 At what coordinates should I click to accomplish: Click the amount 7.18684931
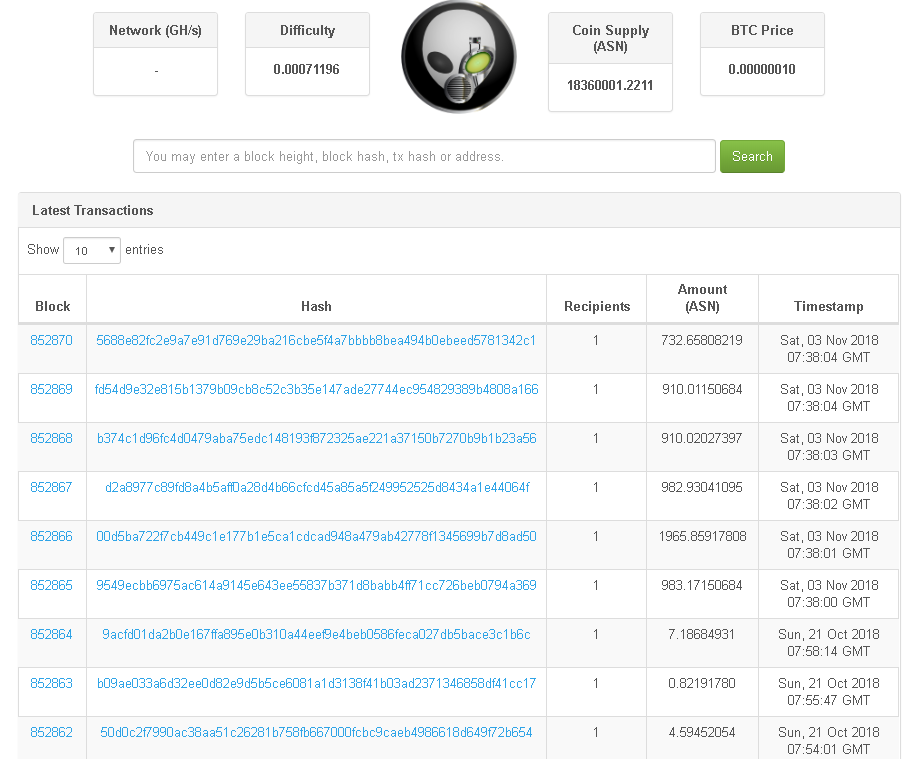pos(702,635)
